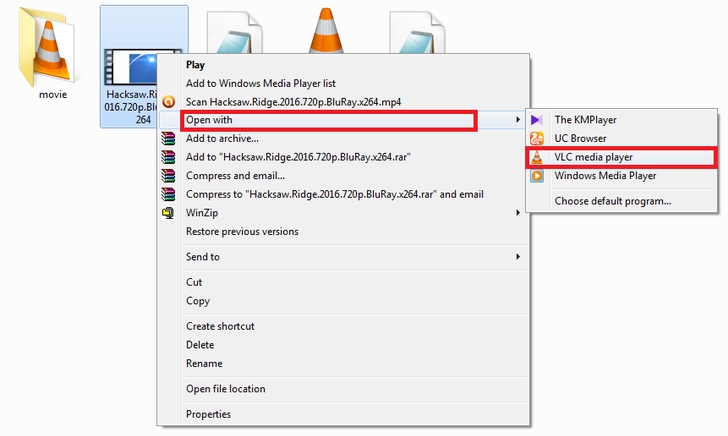This screenshot has height=436, width=728.
Task: Choose Add to "Hacksaw.Ridge...rar" entry
Action: pos(298,157)
